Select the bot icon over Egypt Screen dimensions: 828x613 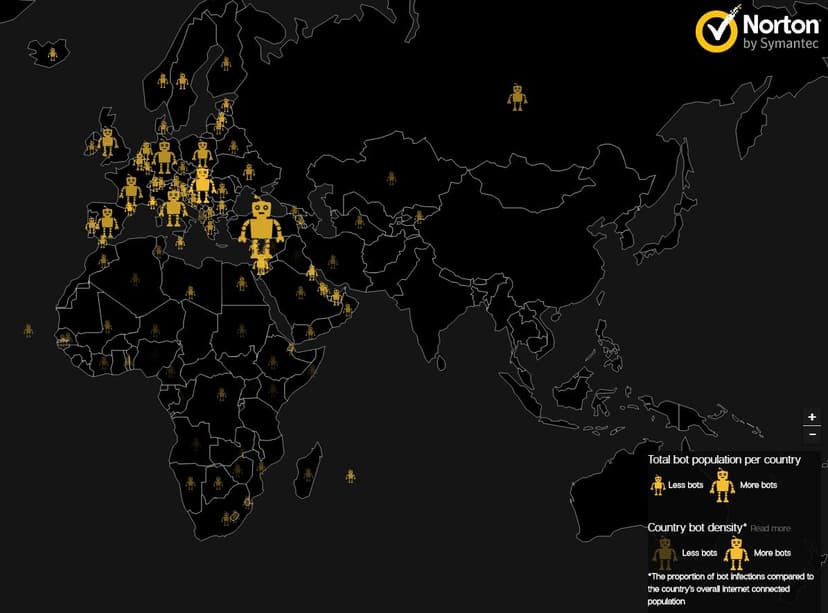click(x=241, y=284)
